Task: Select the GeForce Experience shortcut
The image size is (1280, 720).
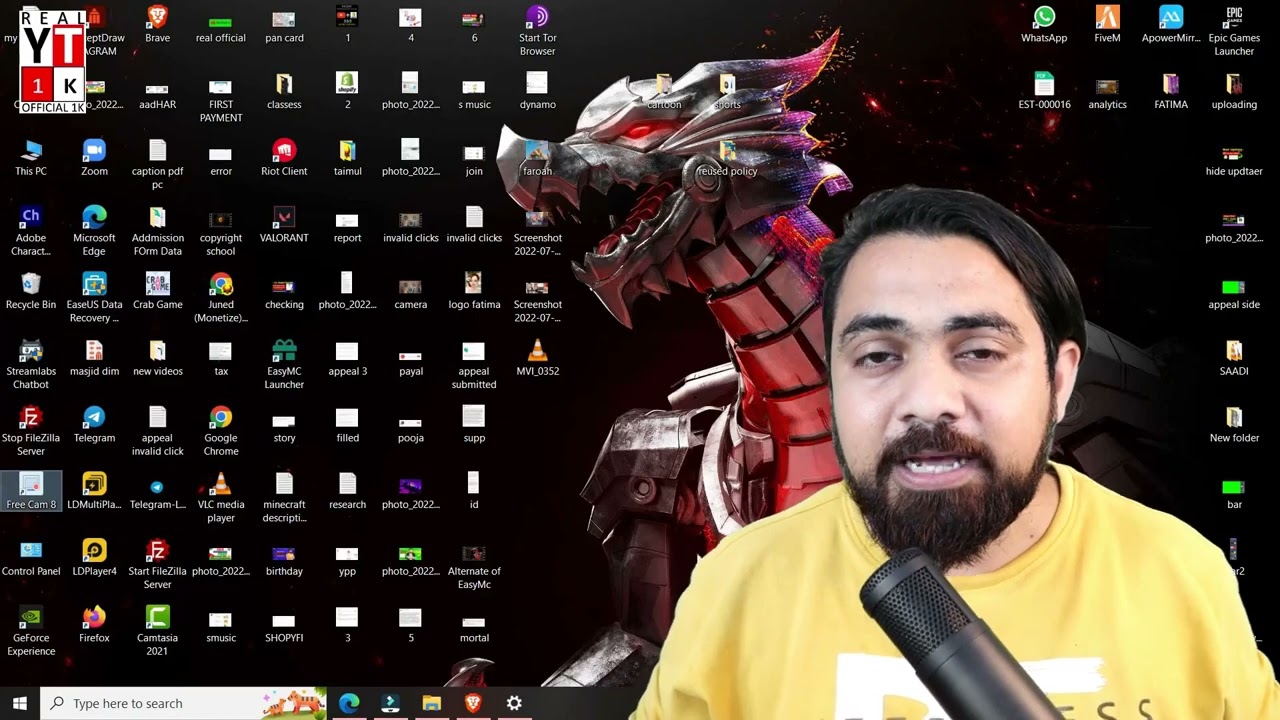Action: pyautogui.click(x=31, y=631)
